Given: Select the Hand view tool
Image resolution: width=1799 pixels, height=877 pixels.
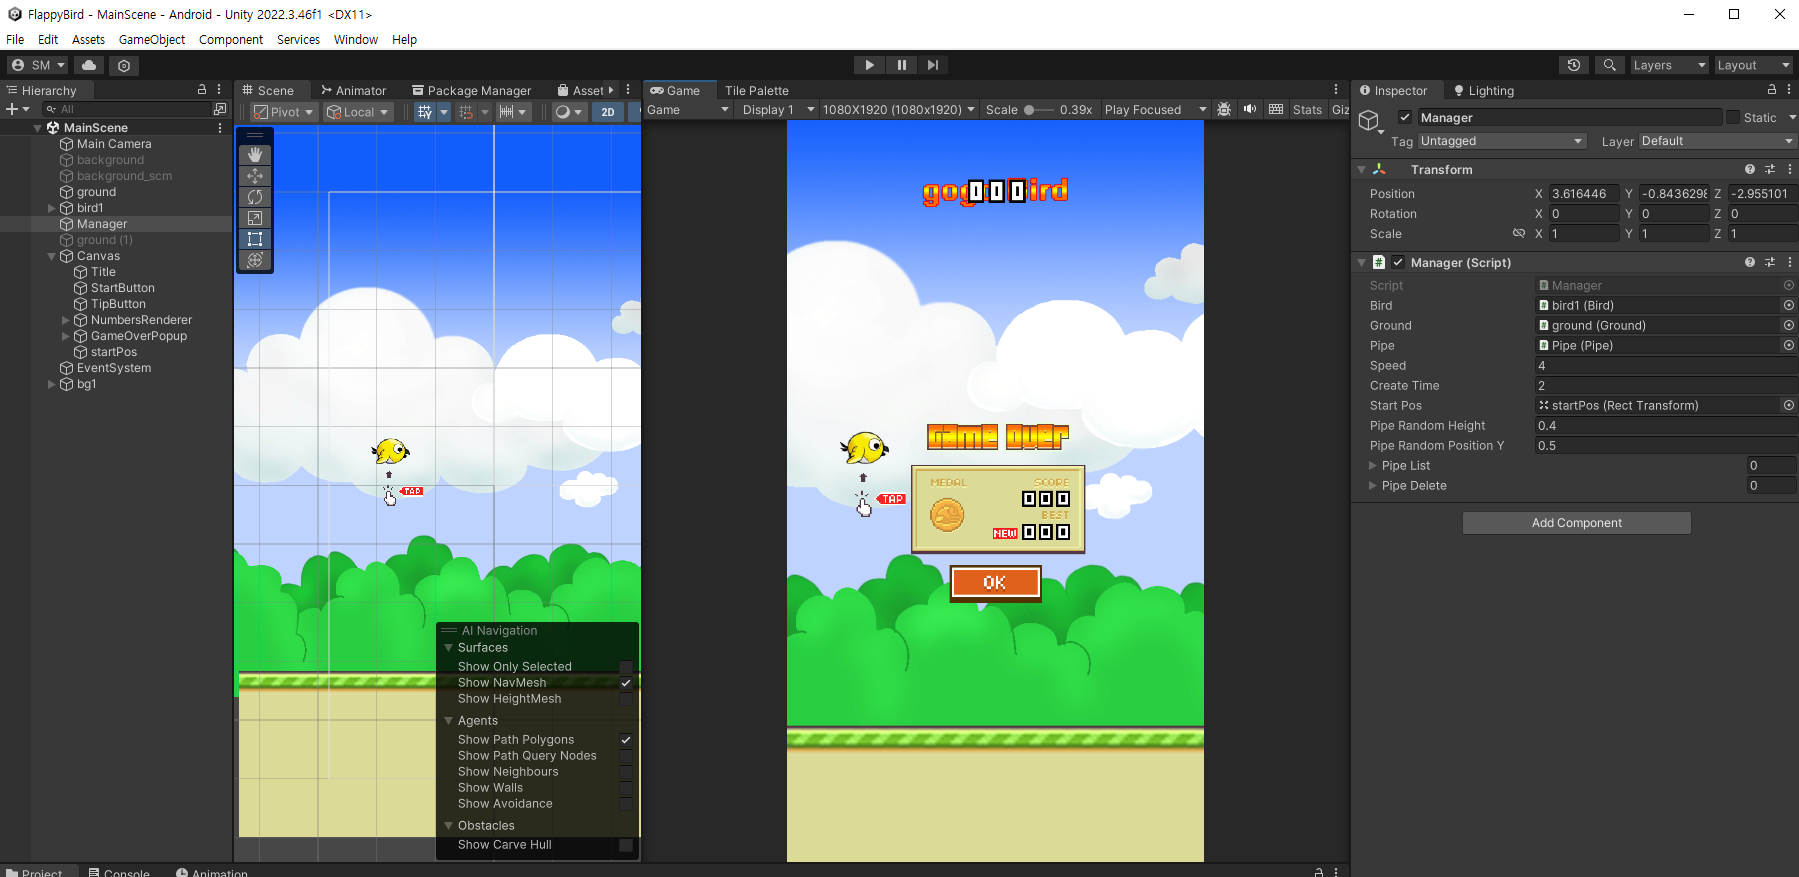Looking at the screenshot, I should point(255,155).
